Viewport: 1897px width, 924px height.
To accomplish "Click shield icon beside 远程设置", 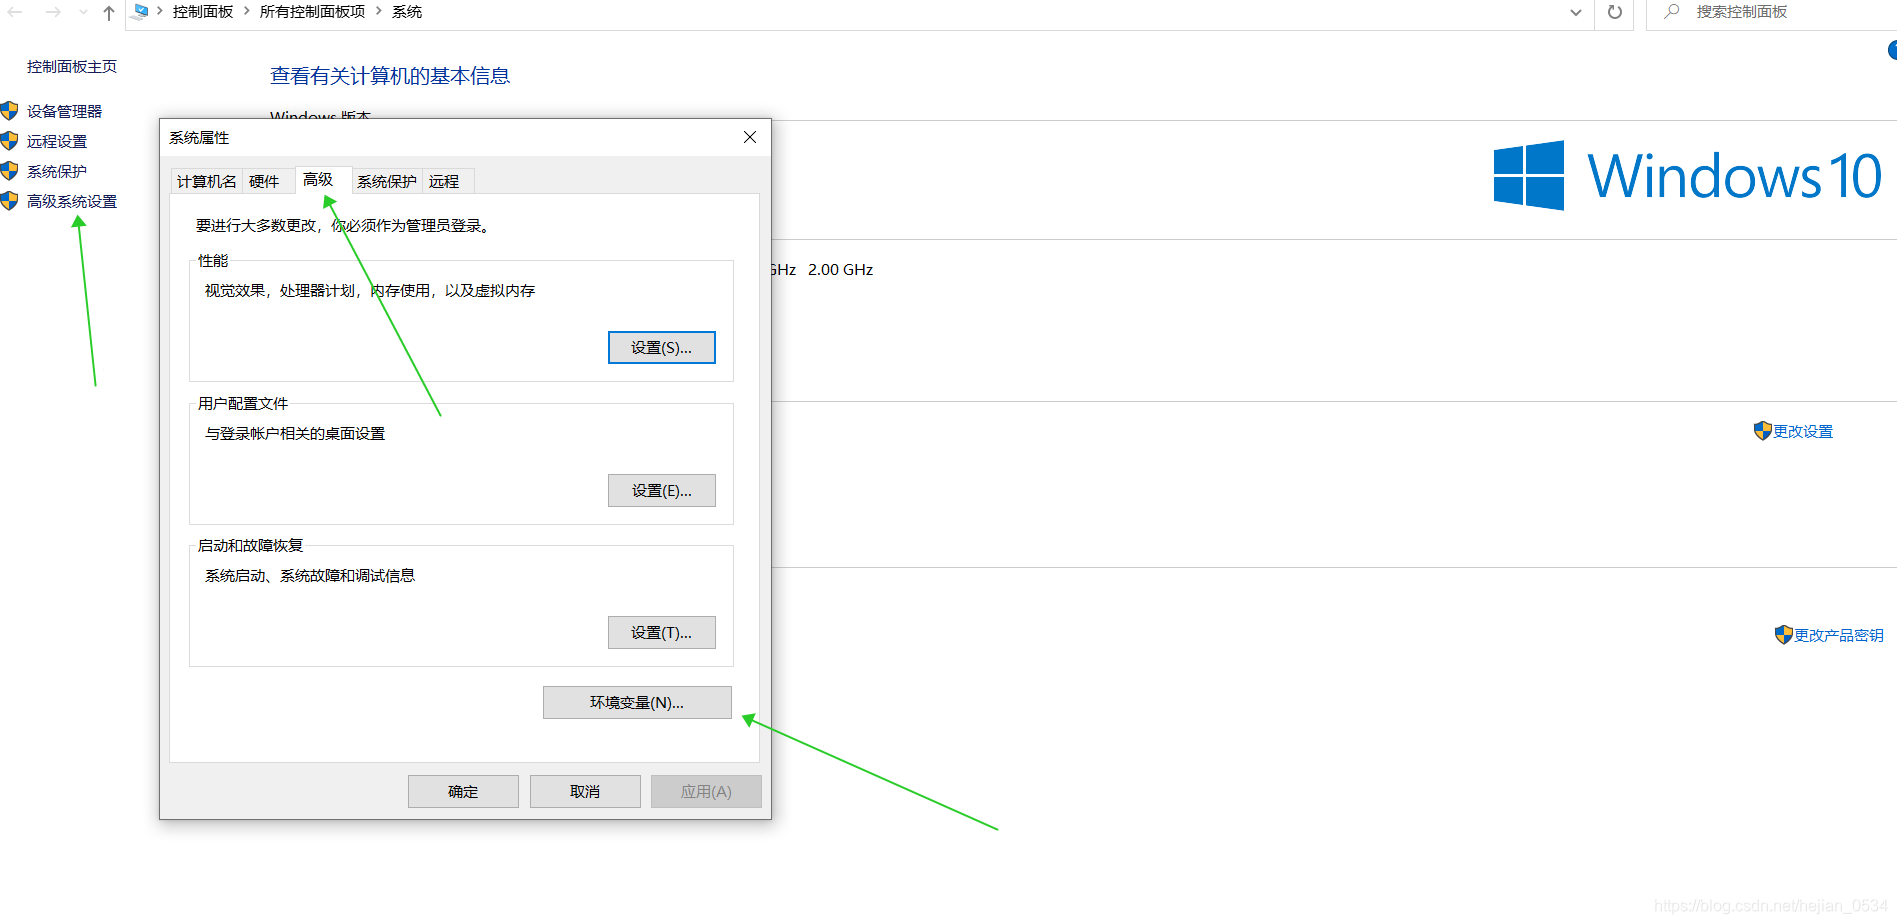I will 10,141.
